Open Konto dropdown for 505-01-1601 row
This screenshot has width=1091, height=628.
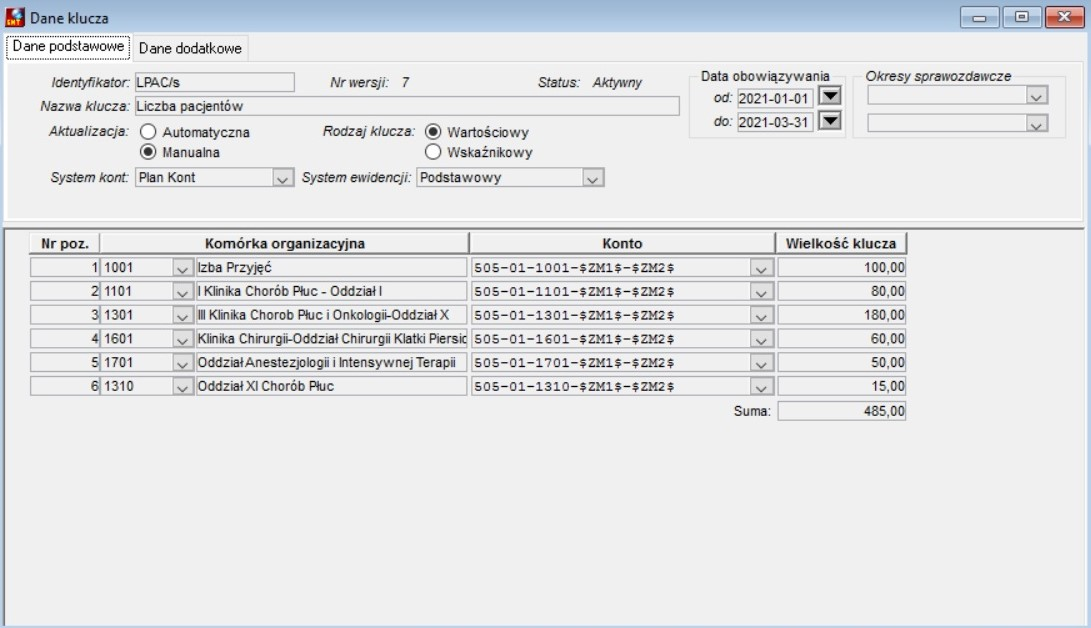coord(761,339)
